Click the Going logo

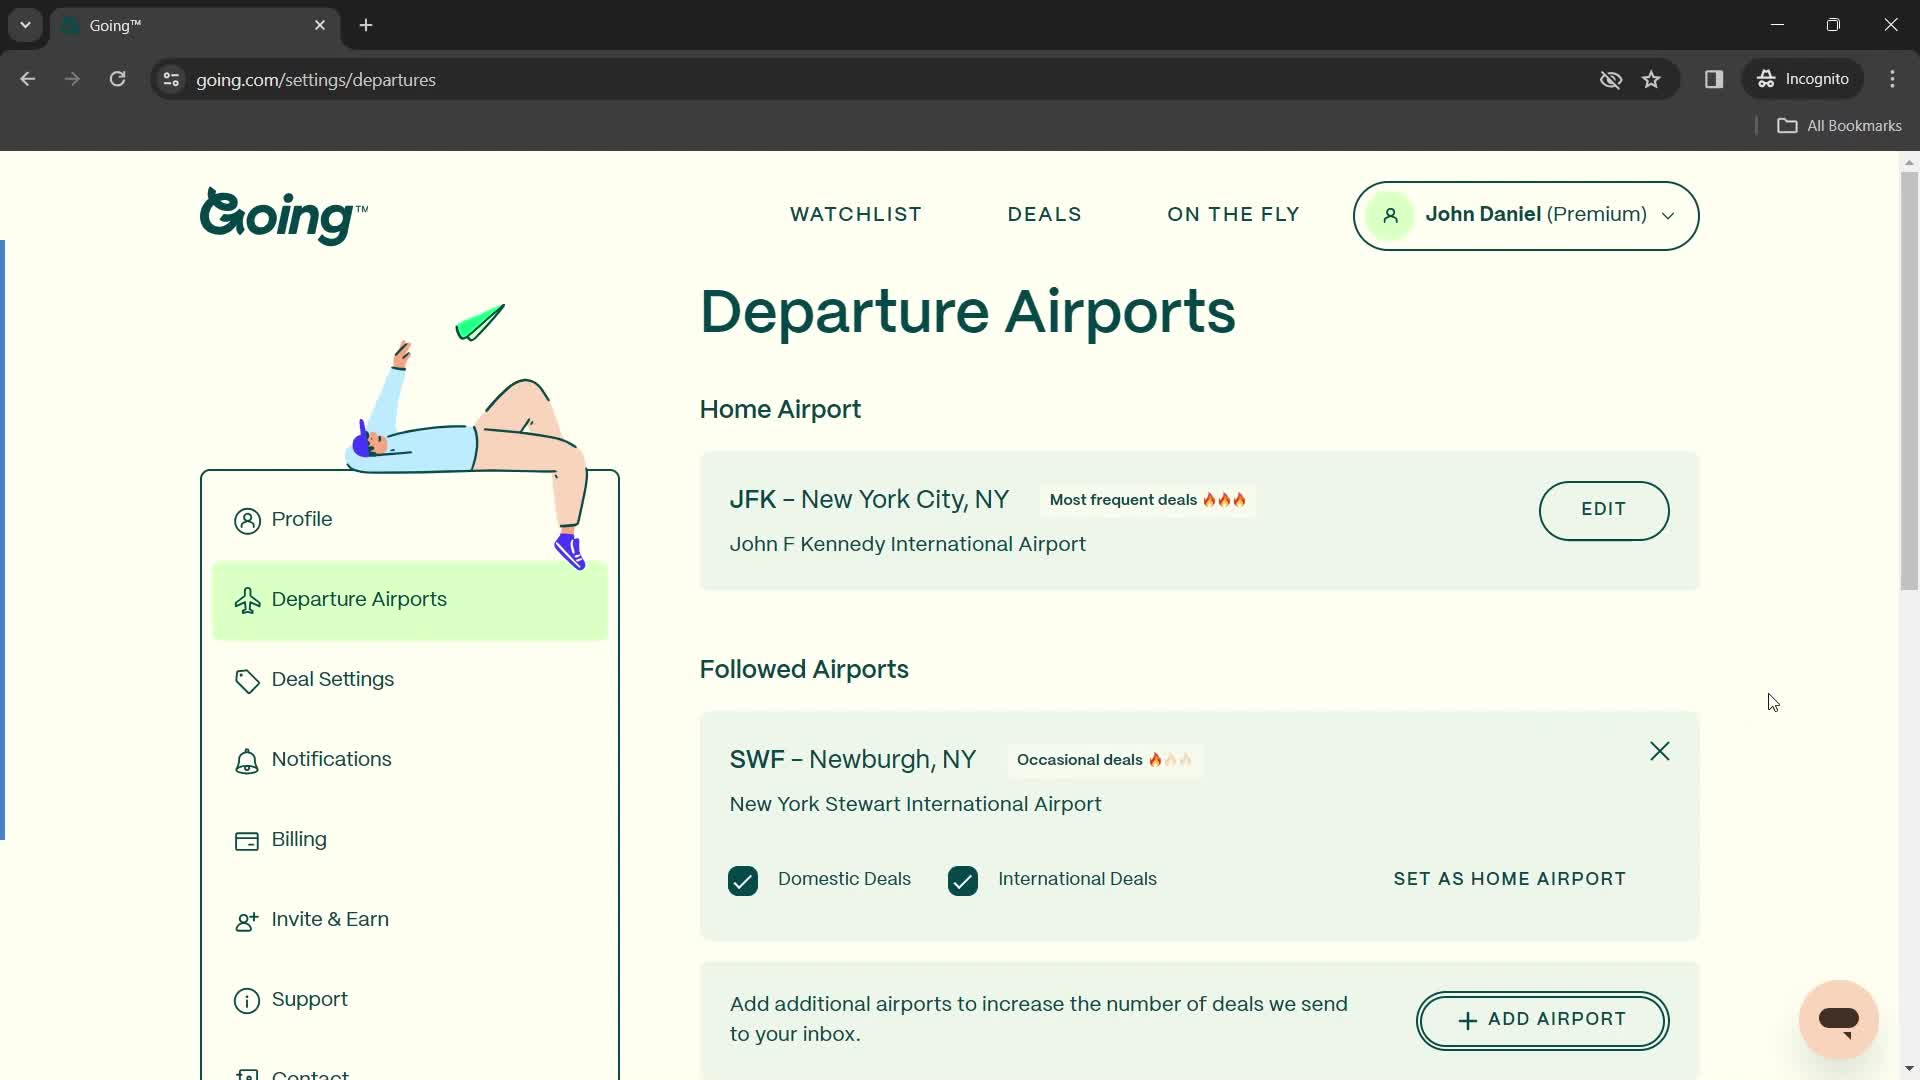pyautogui.click(x=283, y=216)
